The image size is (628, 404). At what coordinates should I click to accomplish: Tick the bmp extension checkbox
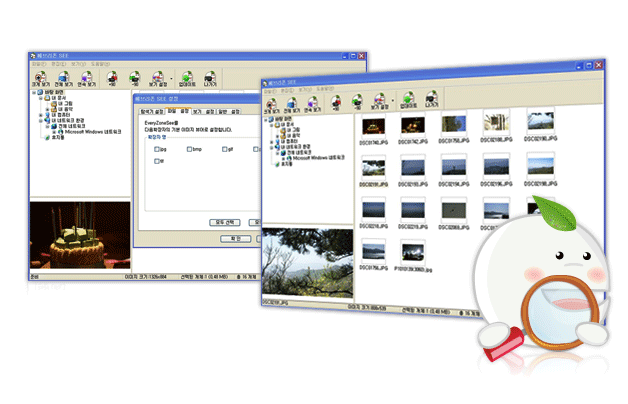187,148
